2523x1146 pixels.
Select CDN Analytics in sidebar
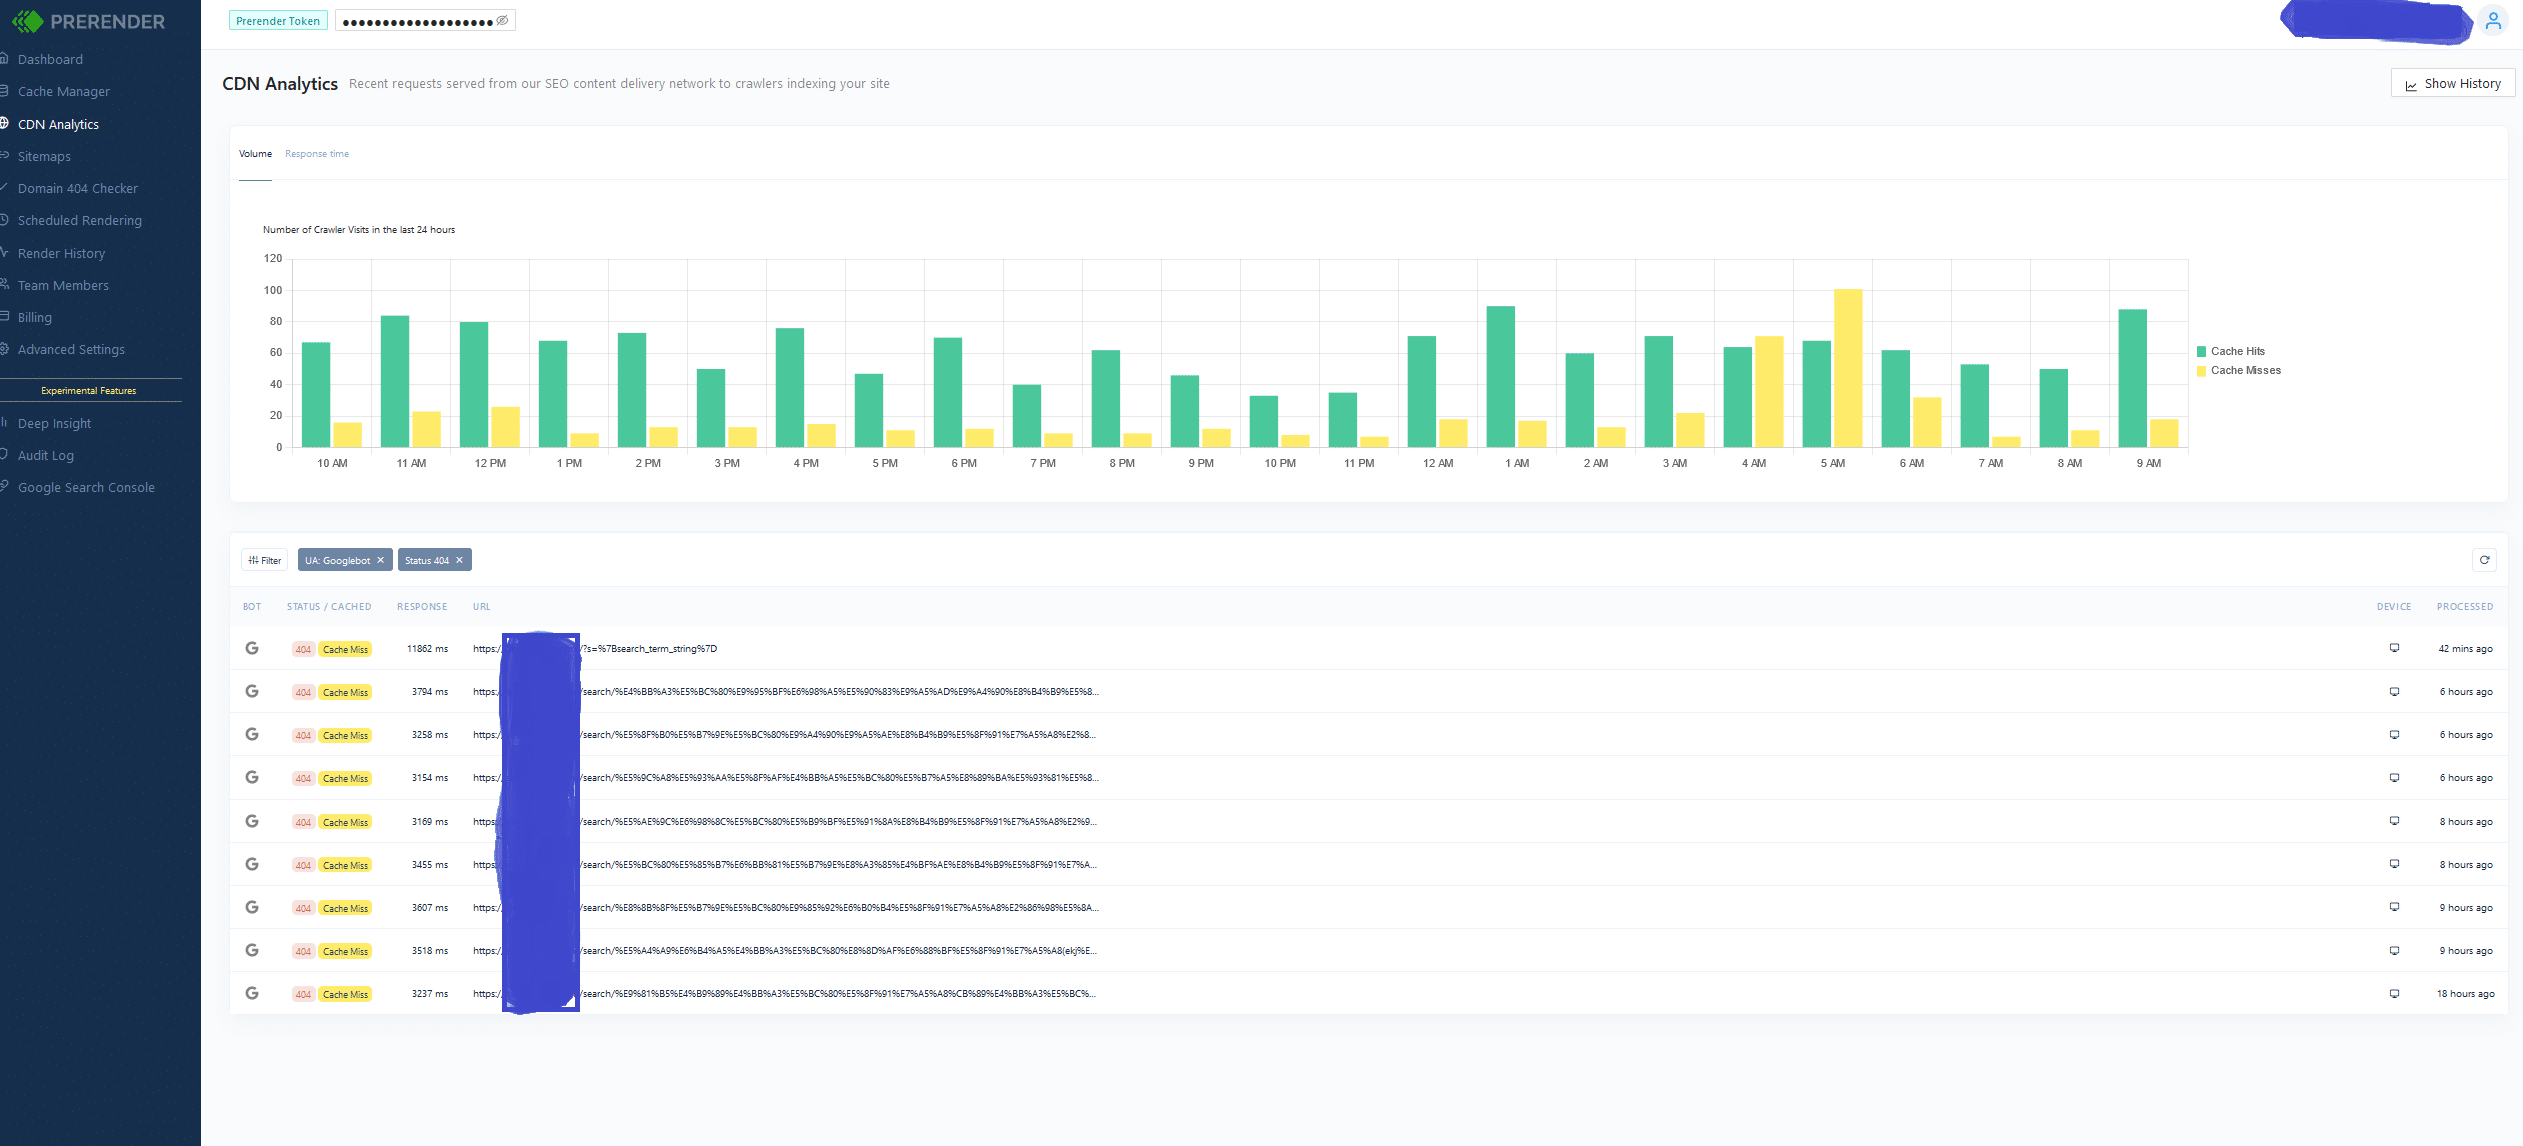(58, 124)
